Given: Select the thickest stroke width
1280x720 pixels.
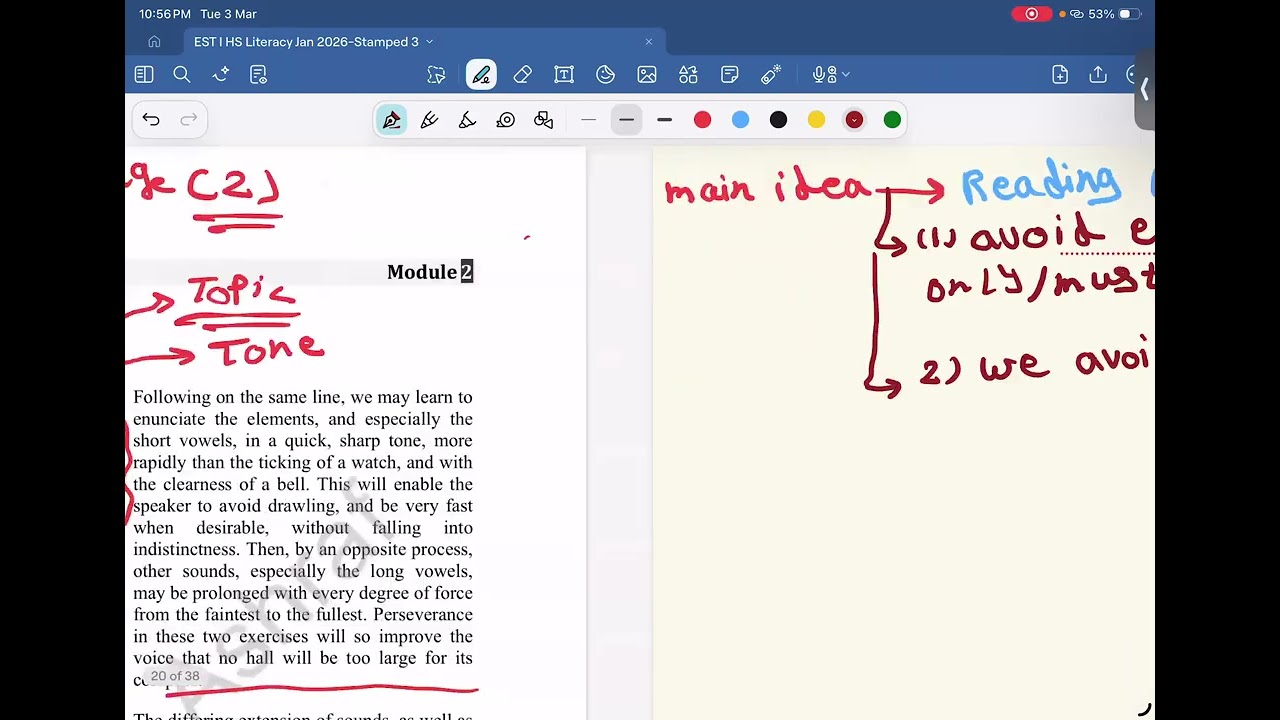Looking at the screenshot, I should pos(664,120).
